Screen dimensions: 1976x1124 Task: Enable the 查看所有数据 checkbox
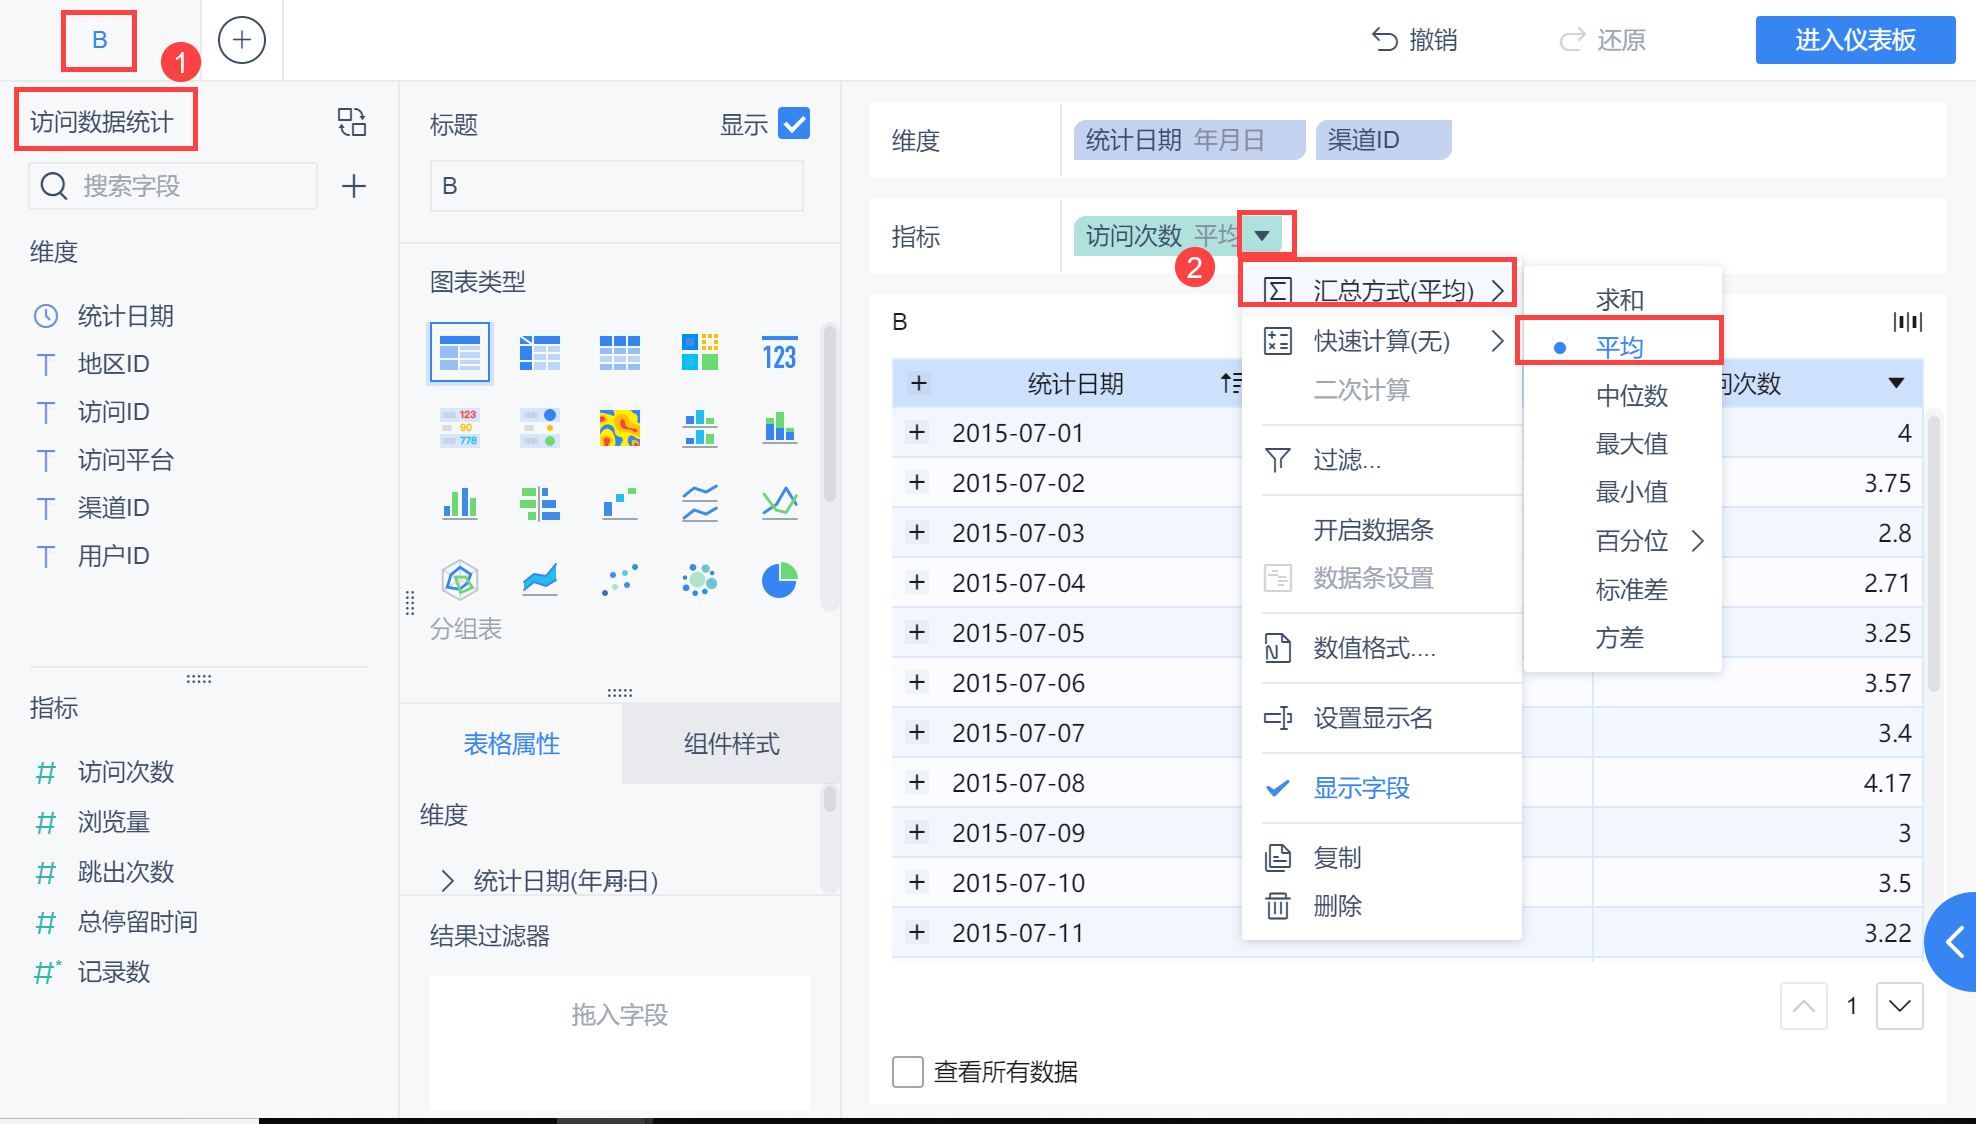[x=907, y=1072]
